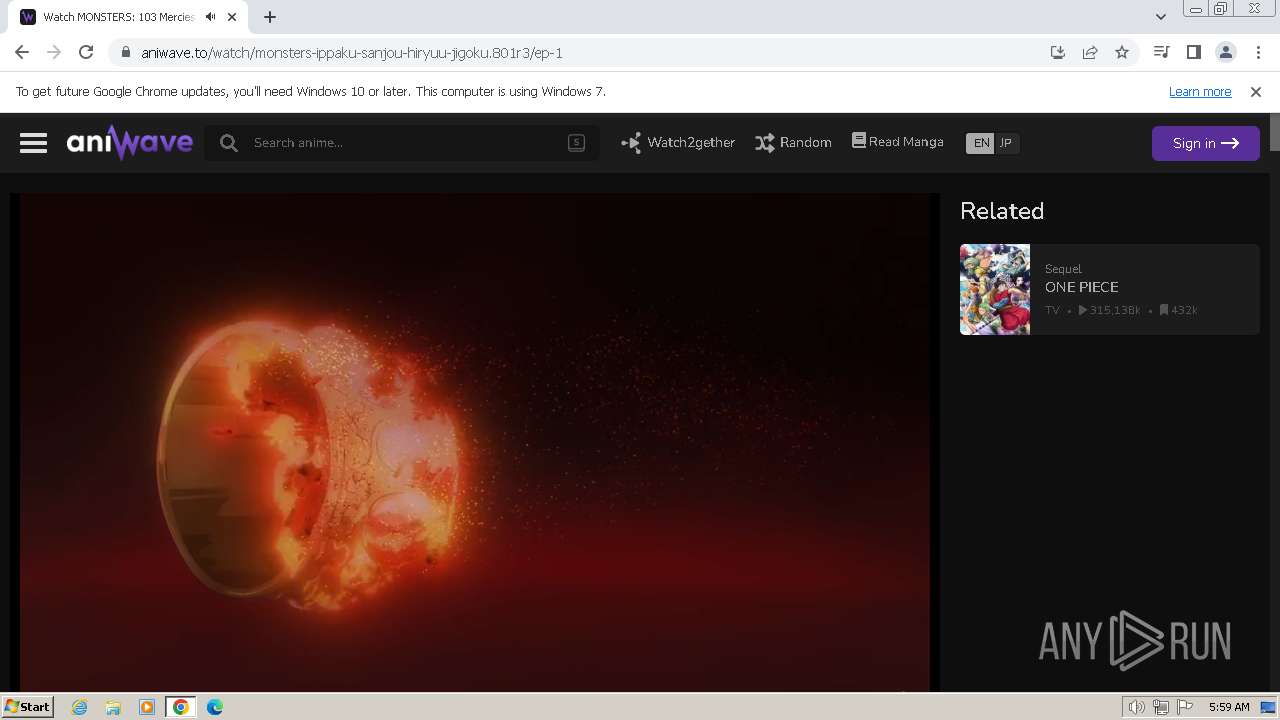Open the volume tray icon
Screen dimensions: 1280x720
(1136, 707)
